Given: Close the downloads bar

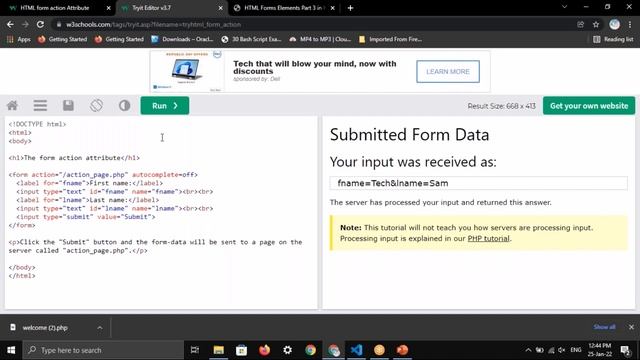Looking at the screenshot, I should tap(631, 327).
